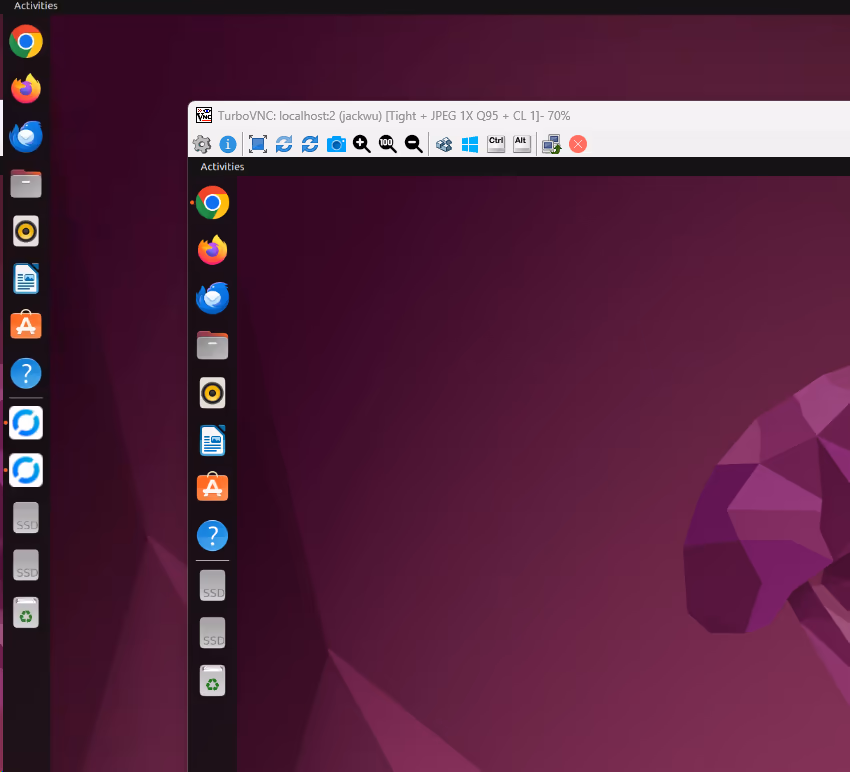Image resolution: width=850 pixels, height=772 pixels.
Task: Reset remote view zoom to 100%
Action: 386,144
